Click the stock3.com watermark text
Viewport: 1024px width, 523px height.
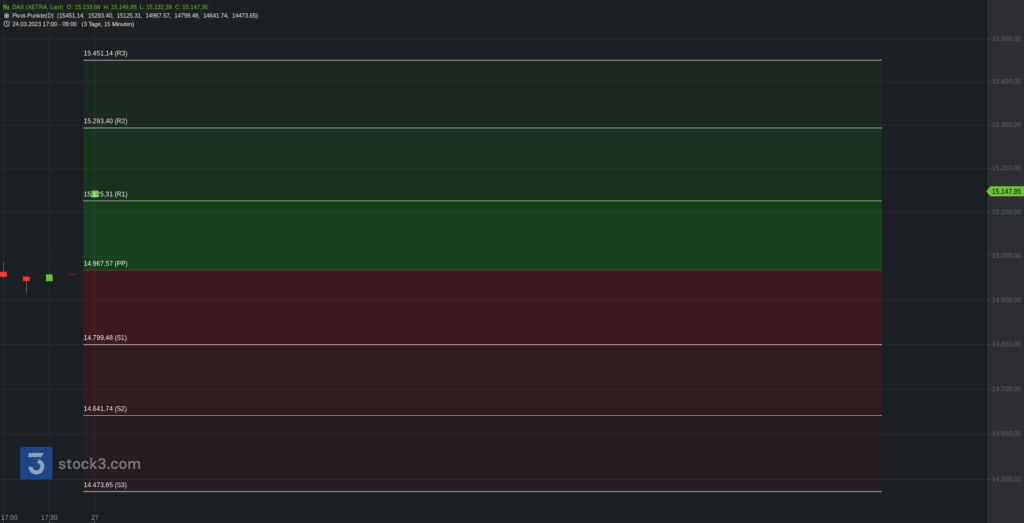coord(99,464)
